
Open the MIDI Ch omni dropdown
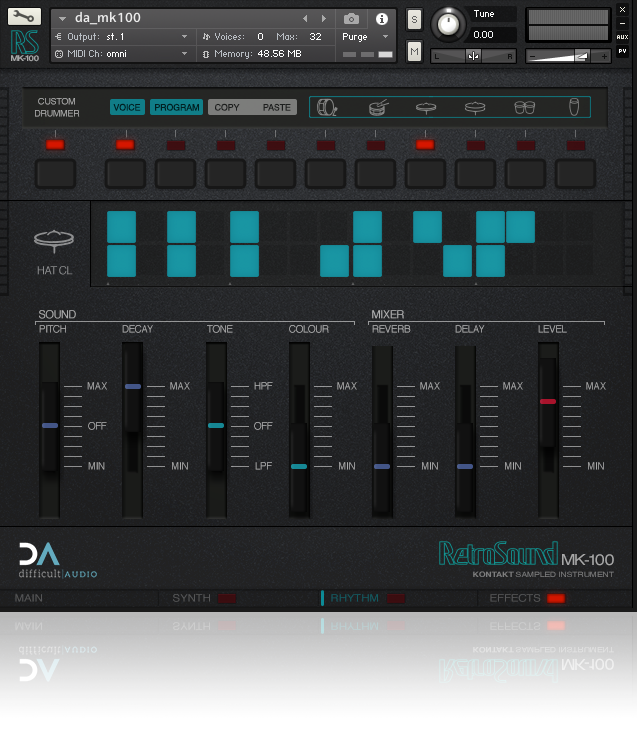122,54
